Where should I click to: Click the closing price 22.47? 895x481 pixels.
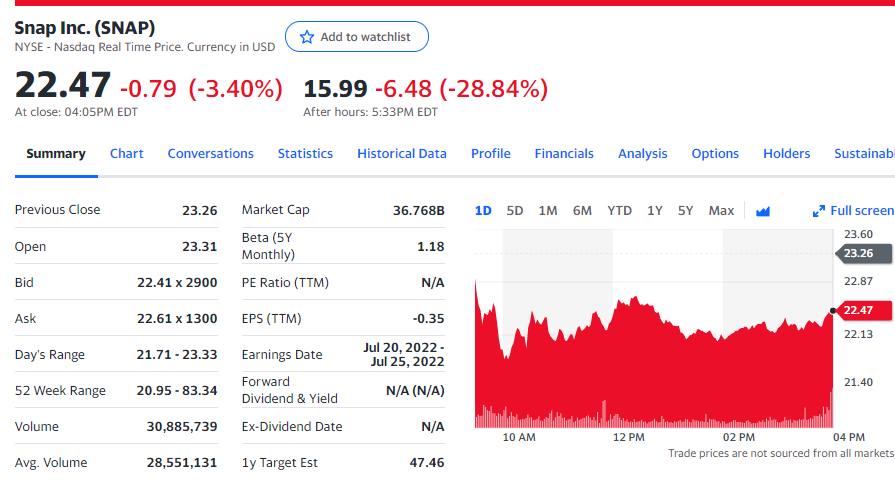(x=63, y=85)
